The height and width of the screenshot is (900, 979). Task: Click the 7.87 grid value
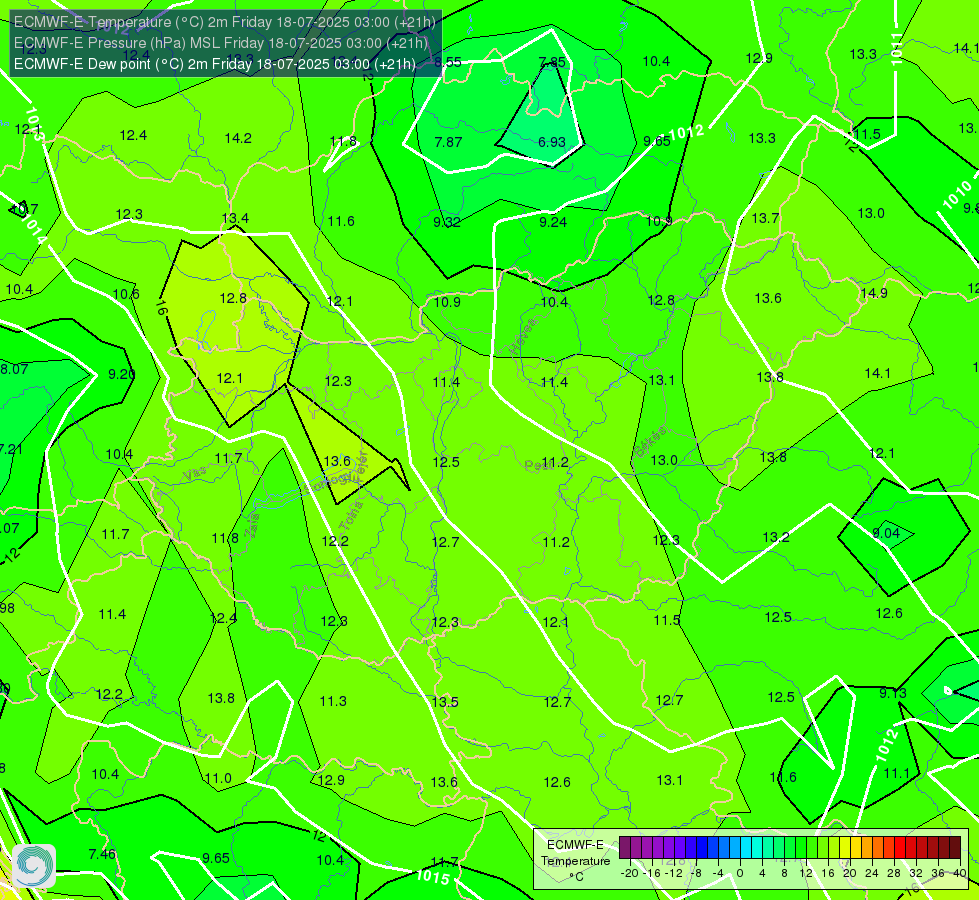(x=448, y=142)
